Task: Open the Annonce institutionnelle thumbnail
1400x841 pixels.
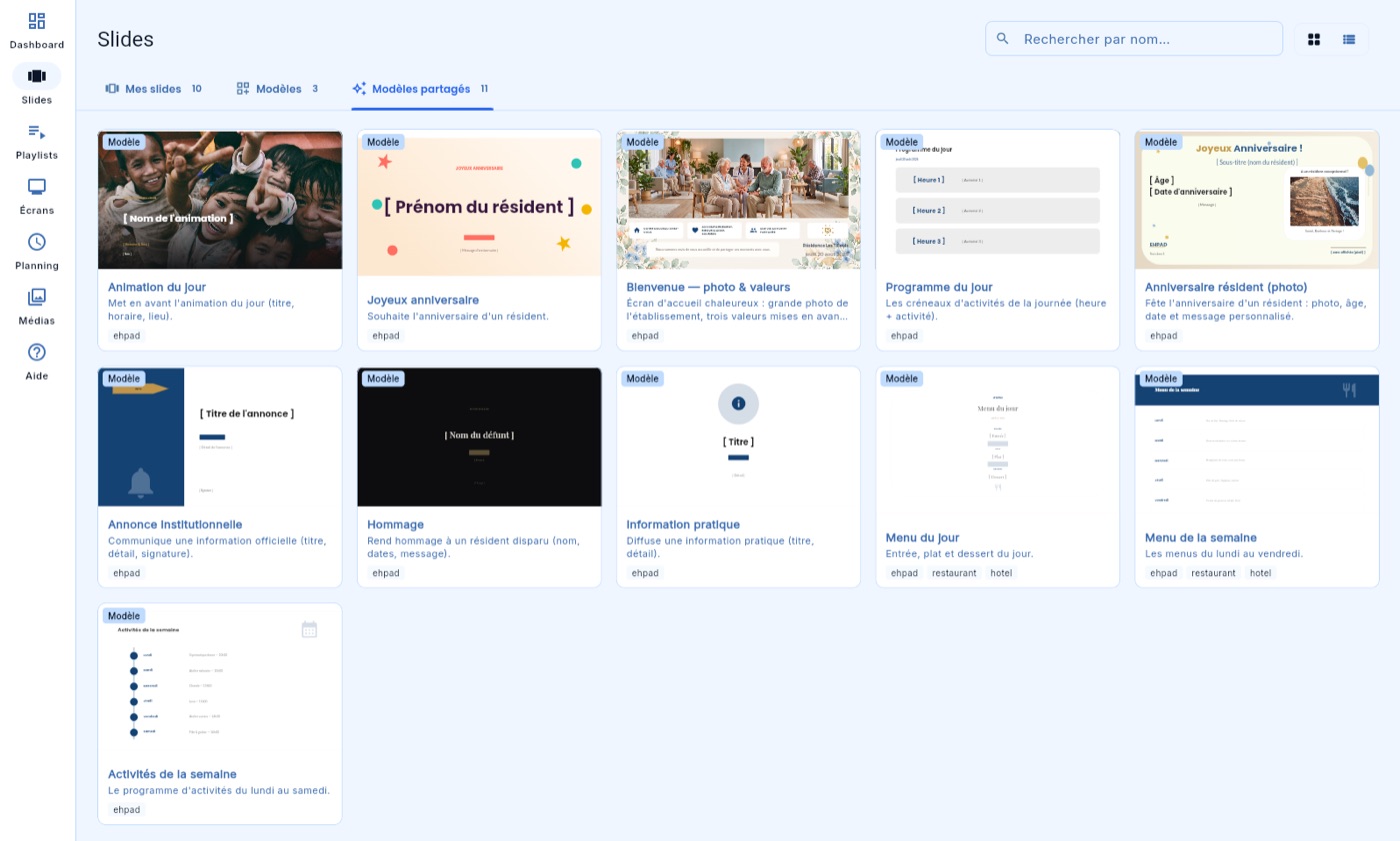Action: pyautogui.click(x=220, y=437)
